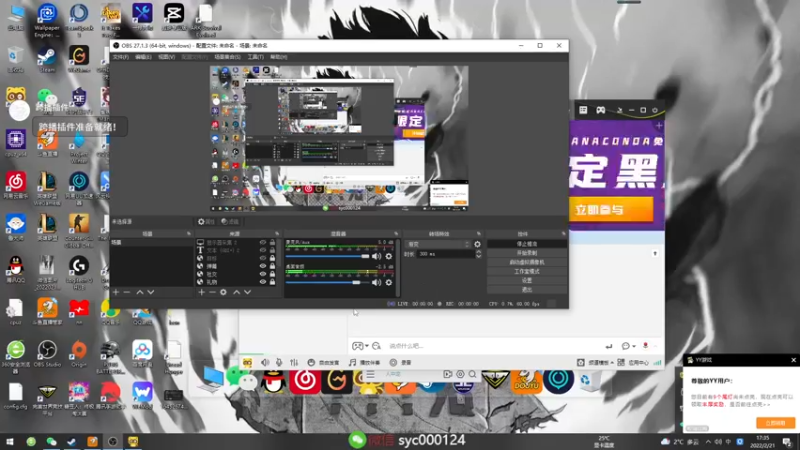Toggle visibility eye of 弹幕 source
The image size is (800, 450).
[263, 266]
